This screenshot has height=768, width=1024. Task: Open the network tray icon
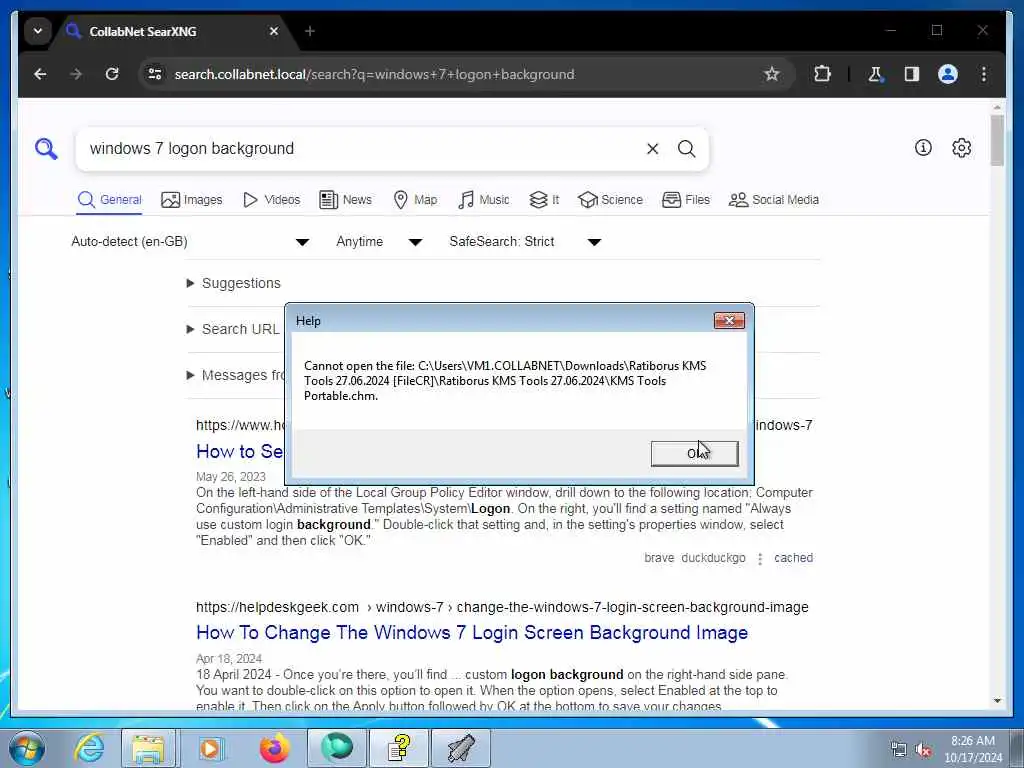[x=899, y=750]
